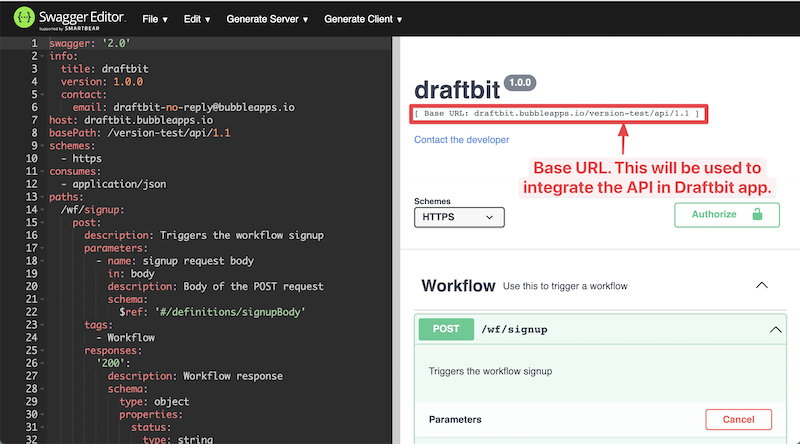Click the '- https' line in editor

pos(82,159)
